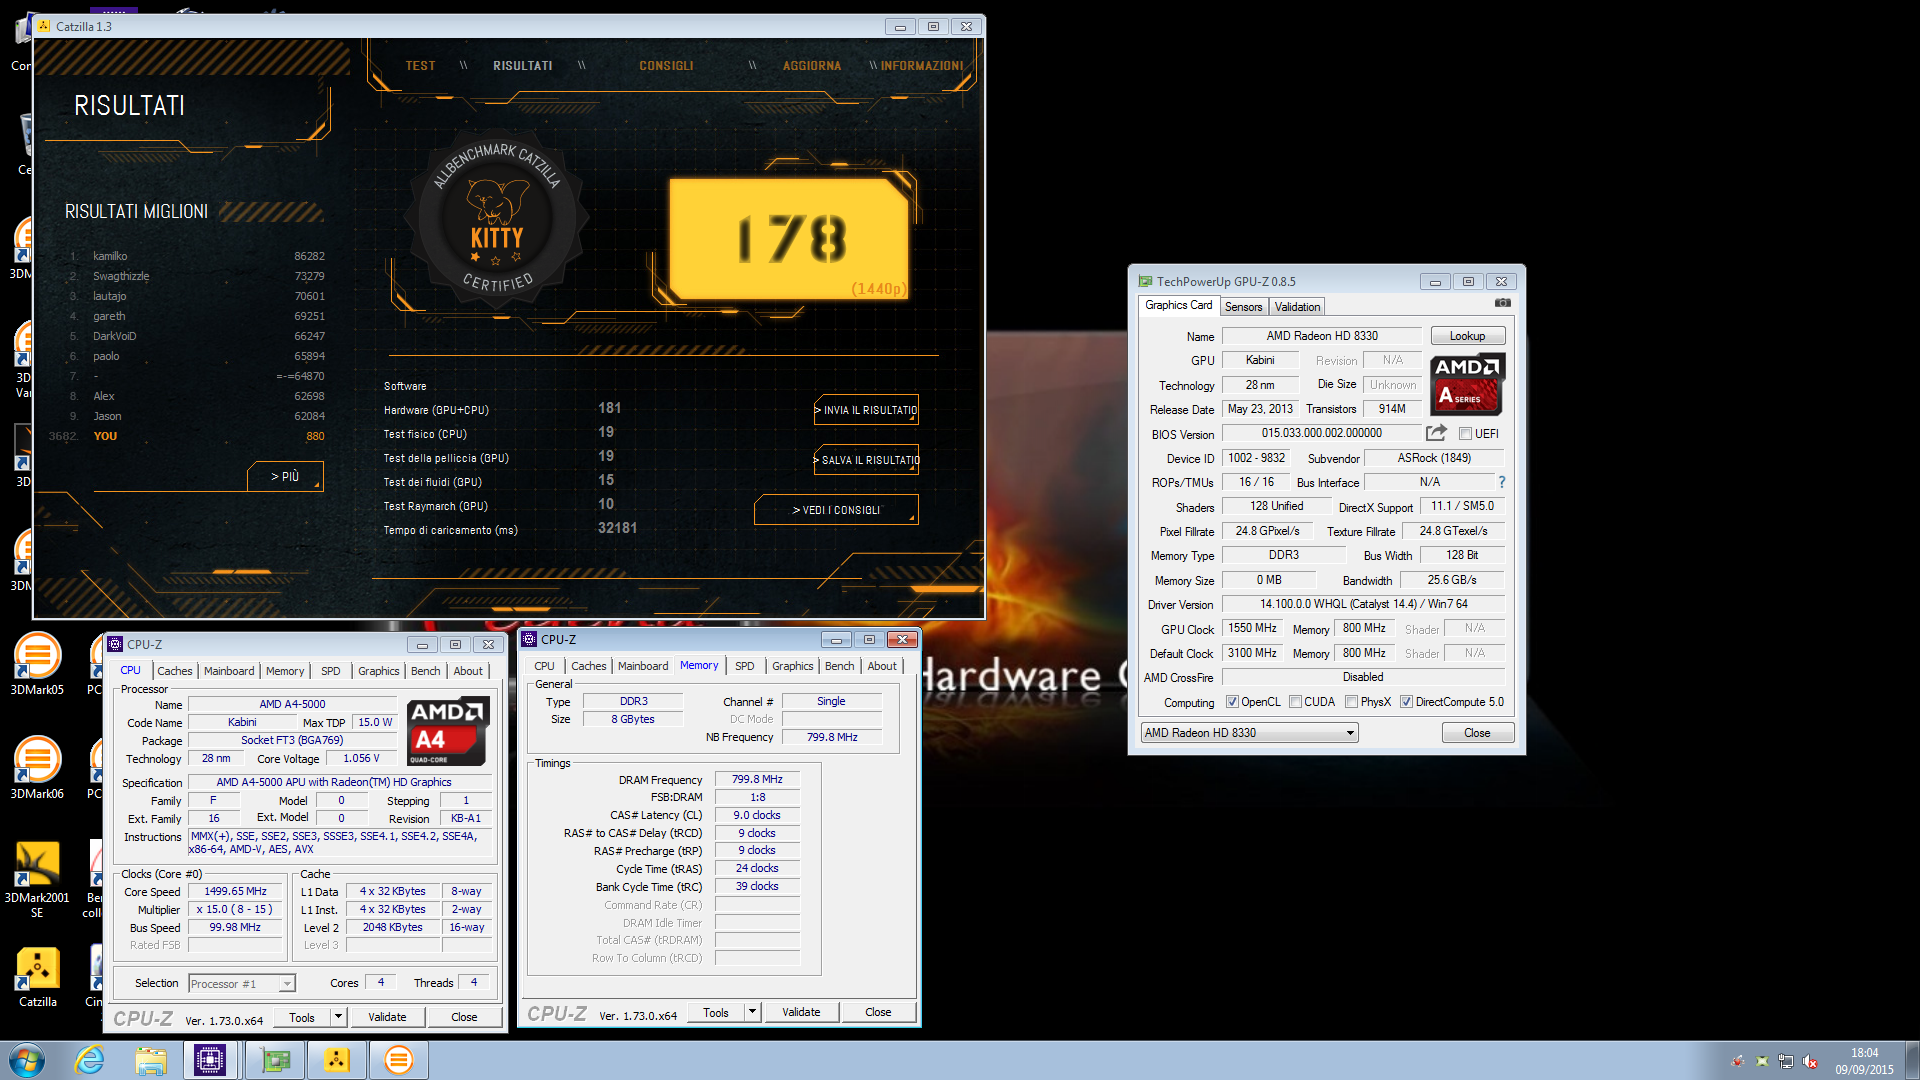The width and height of the screenshot is (1920, 1080).
Task: Click the YOU row in results list
Action: click(187, 436)
